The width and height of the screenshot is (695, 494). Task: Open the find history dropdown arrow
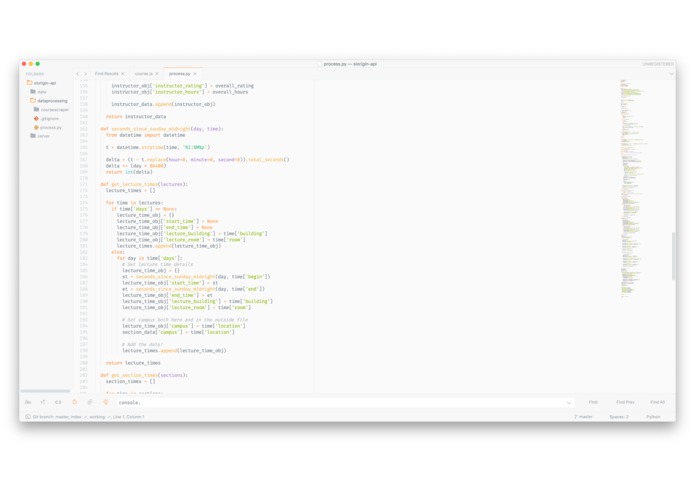pyautogui.click(x=569, y=402)
